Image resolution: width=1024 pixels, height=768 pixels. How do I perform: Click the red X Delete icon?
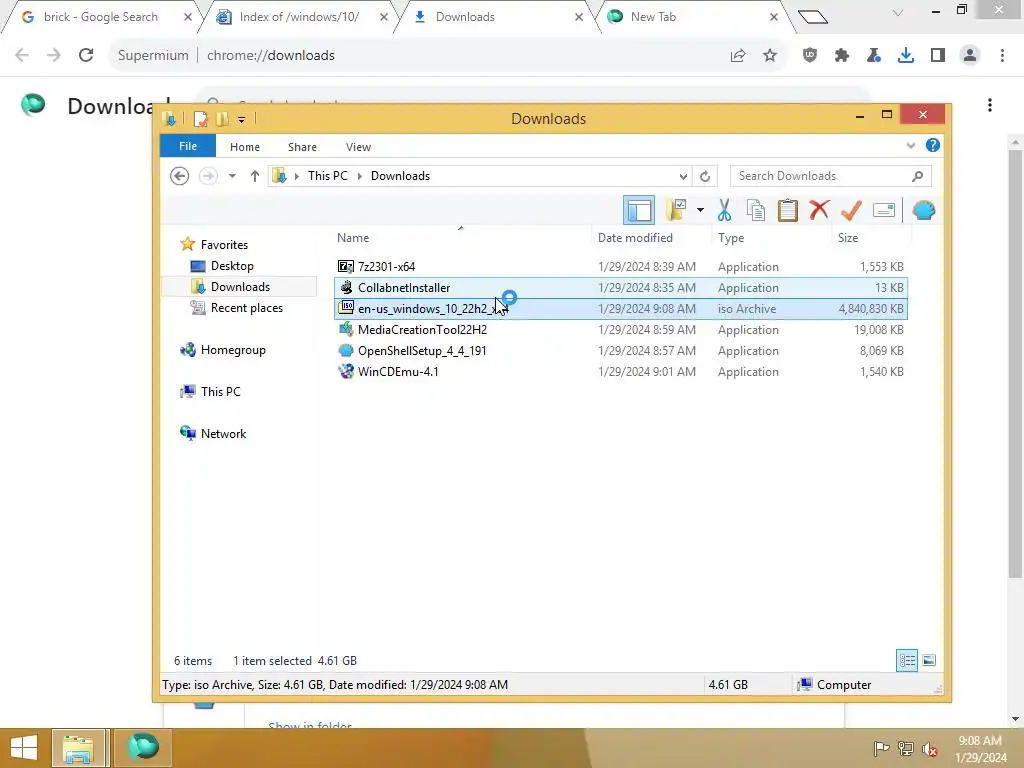[x=819, y=210]
